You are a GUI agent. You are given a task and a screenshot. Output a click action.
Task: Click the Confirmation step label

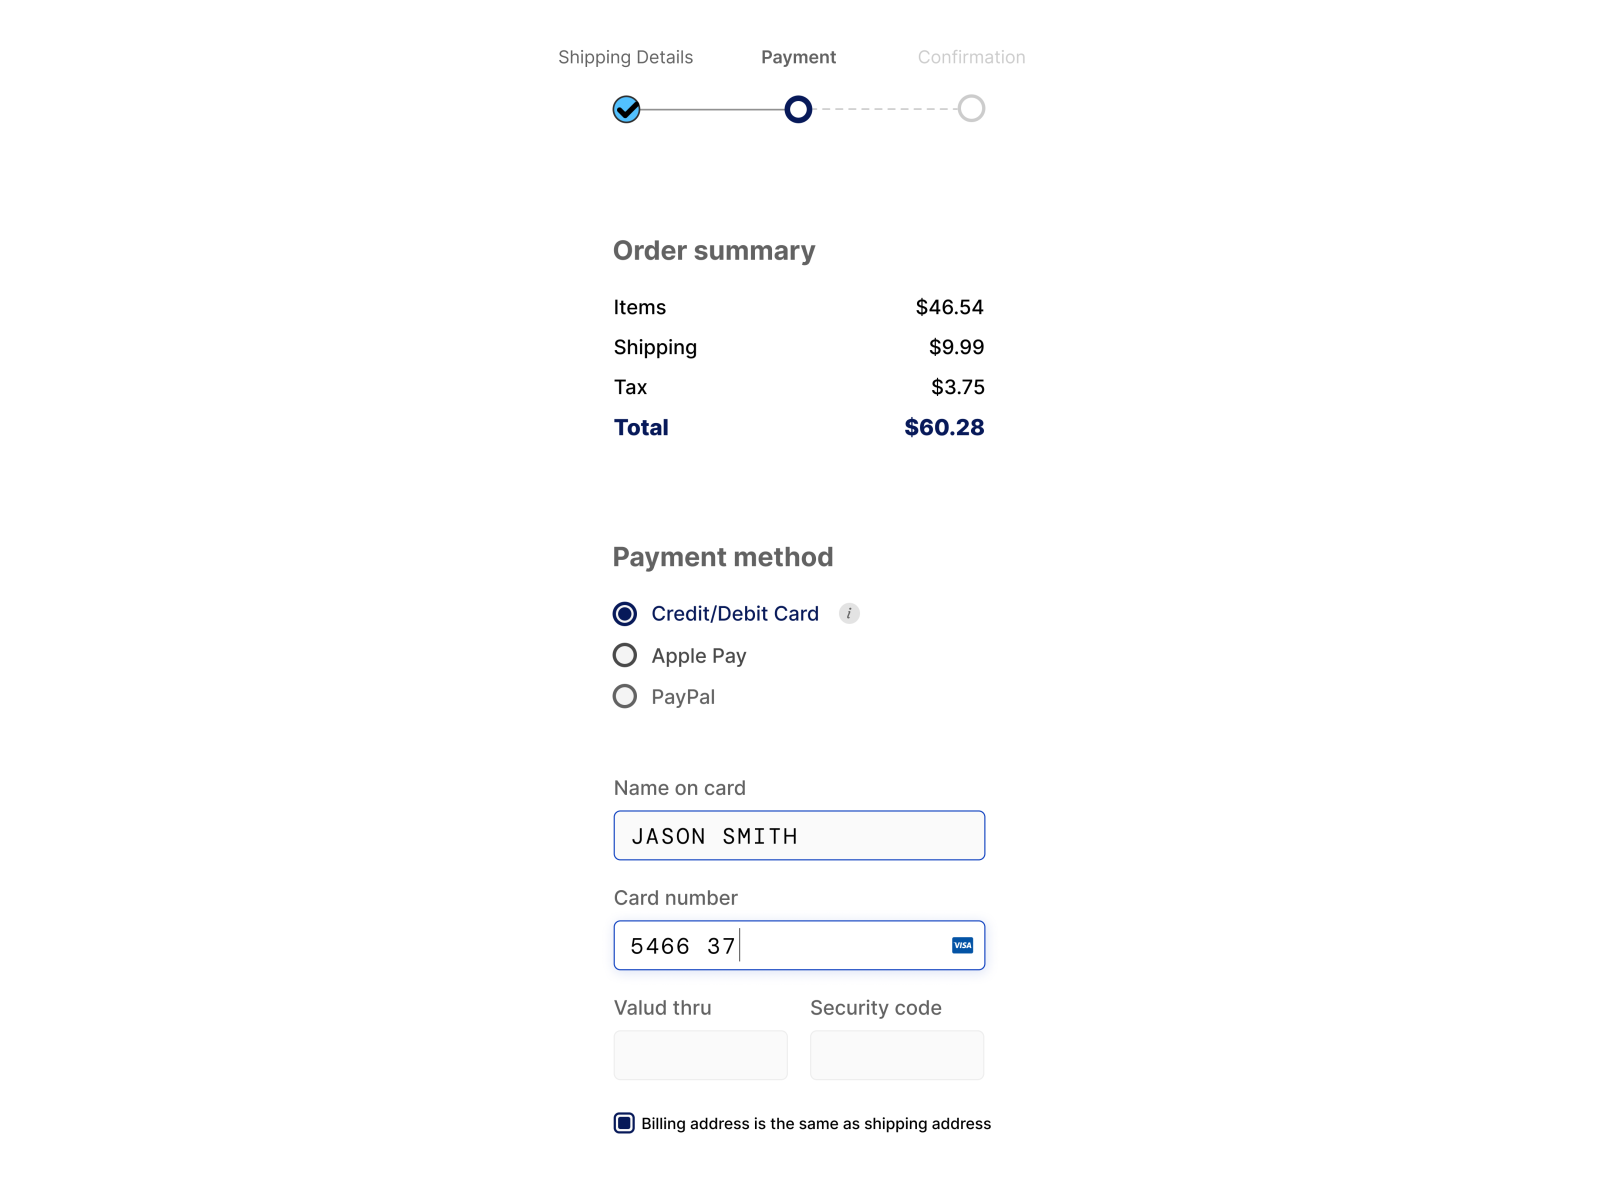click(971, 57)
